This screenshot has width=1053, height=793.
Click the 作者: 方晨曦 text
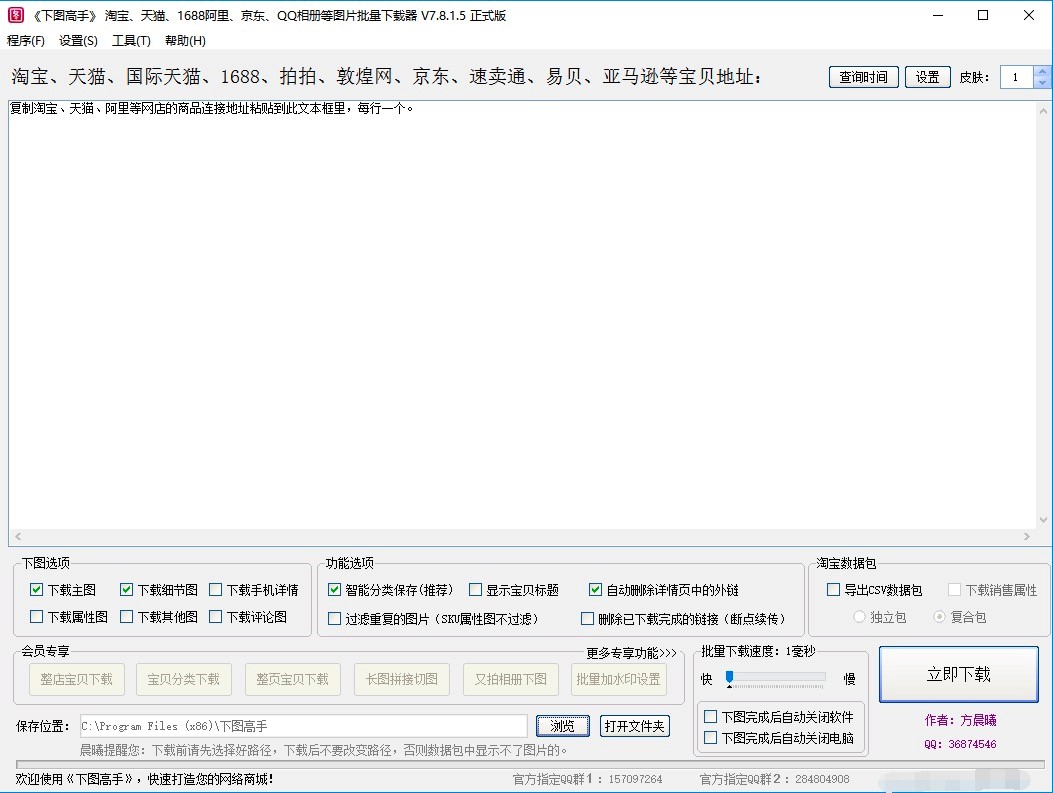click(960, 720)
